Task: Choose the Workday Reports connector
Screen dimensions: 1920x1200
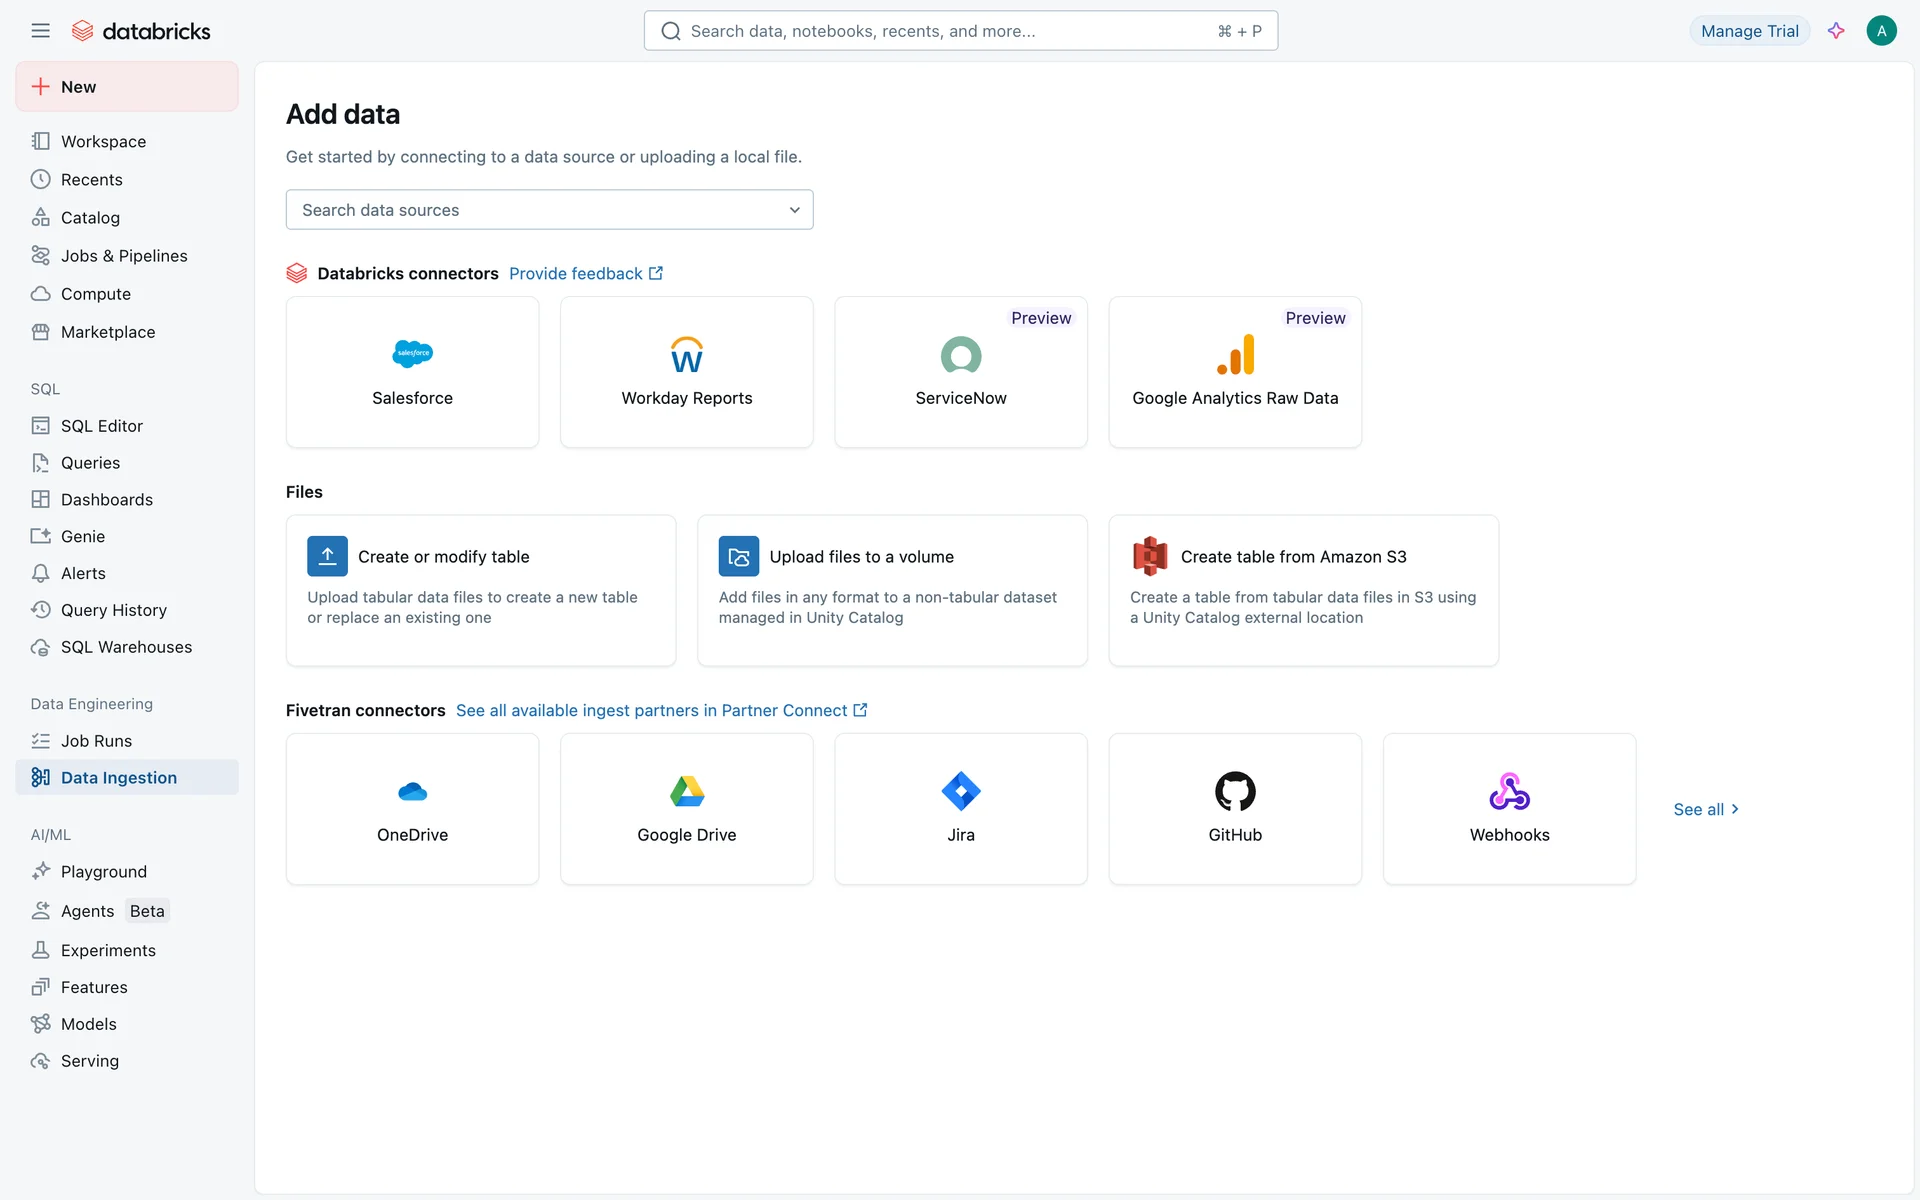Action: [x=686, y=372]
